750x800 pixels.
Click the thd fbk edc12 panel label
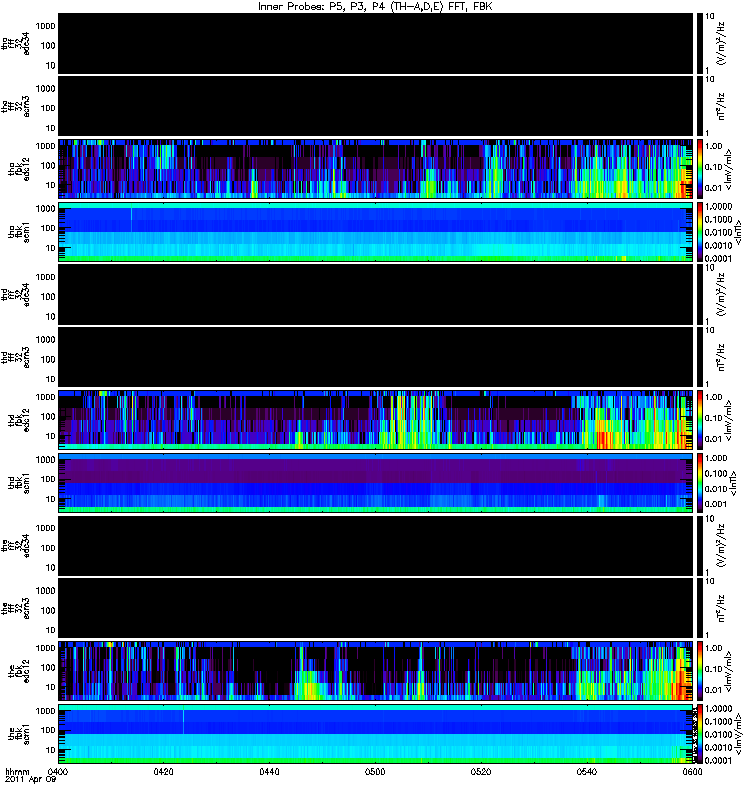click(x=20, y=420)
